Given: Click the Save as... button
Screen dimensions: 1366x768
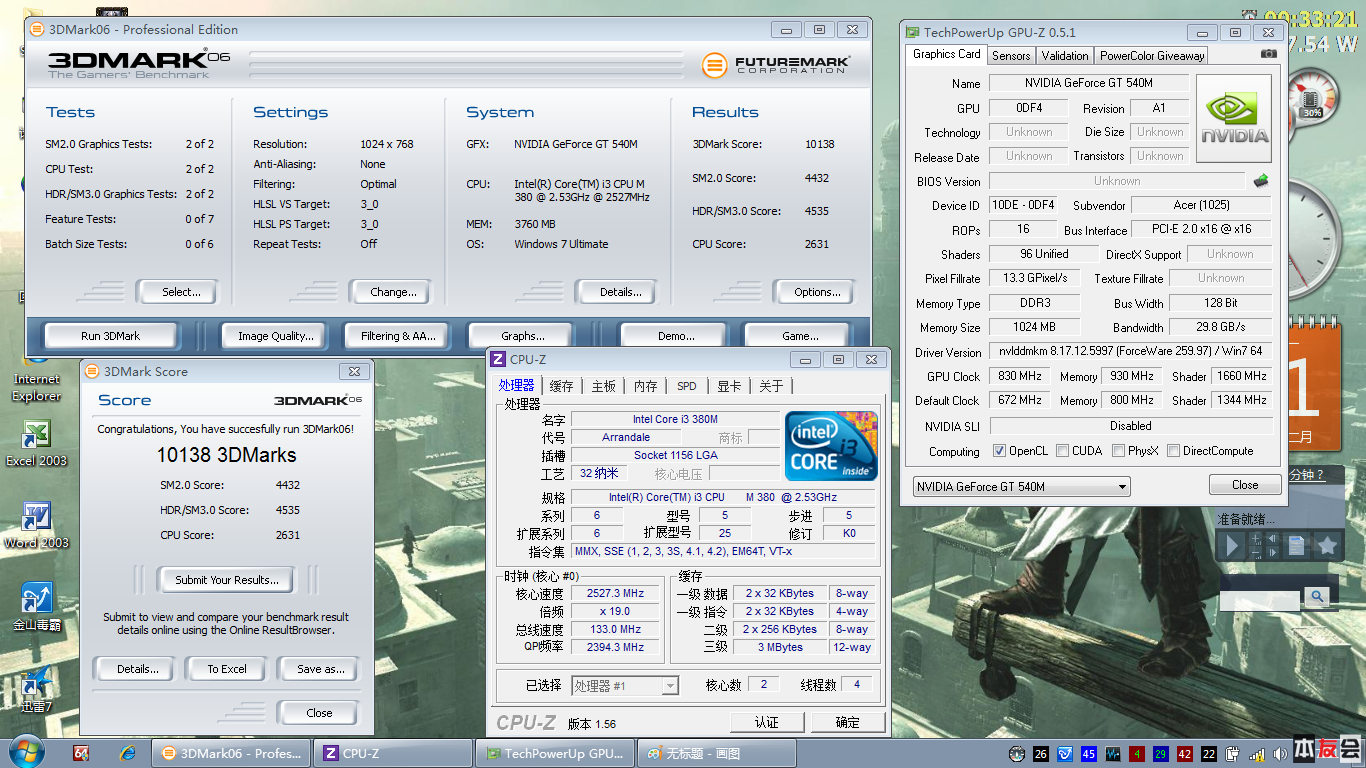Looking at the screenshot, I should 320,669.
